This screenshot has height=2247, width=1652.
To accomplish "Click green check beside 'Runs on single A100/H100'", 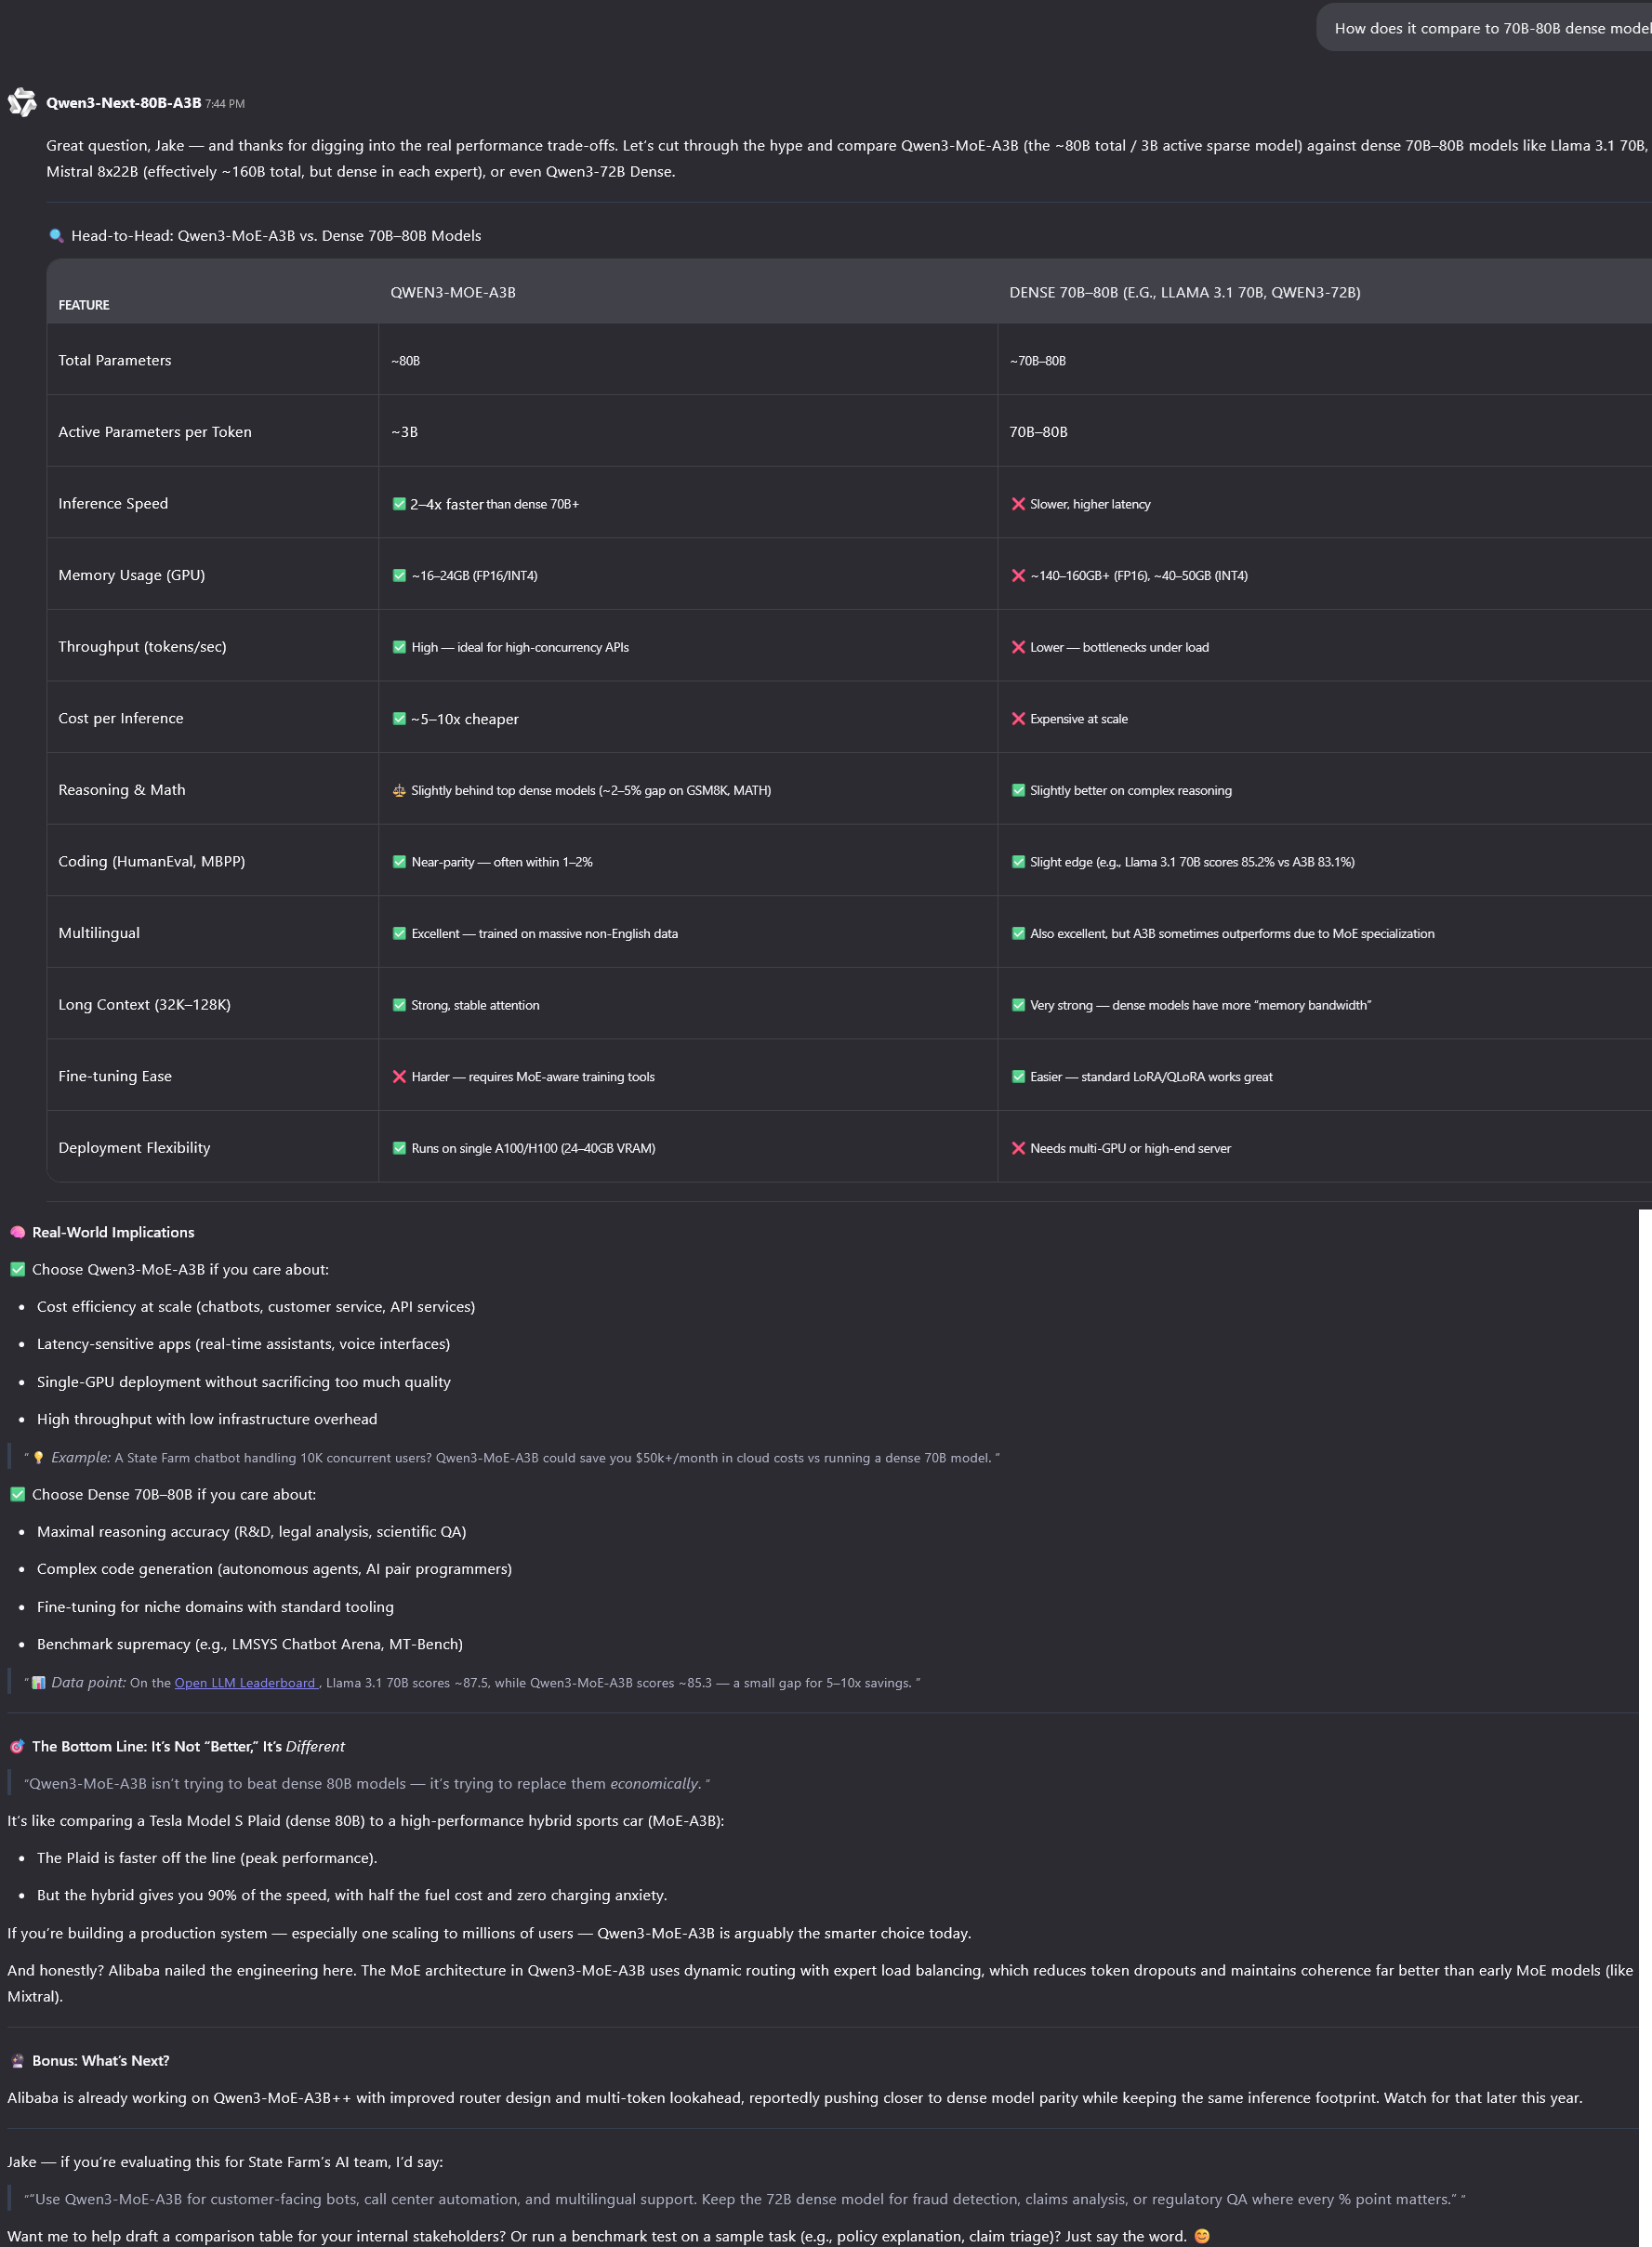I will [x=399, y=1148].
